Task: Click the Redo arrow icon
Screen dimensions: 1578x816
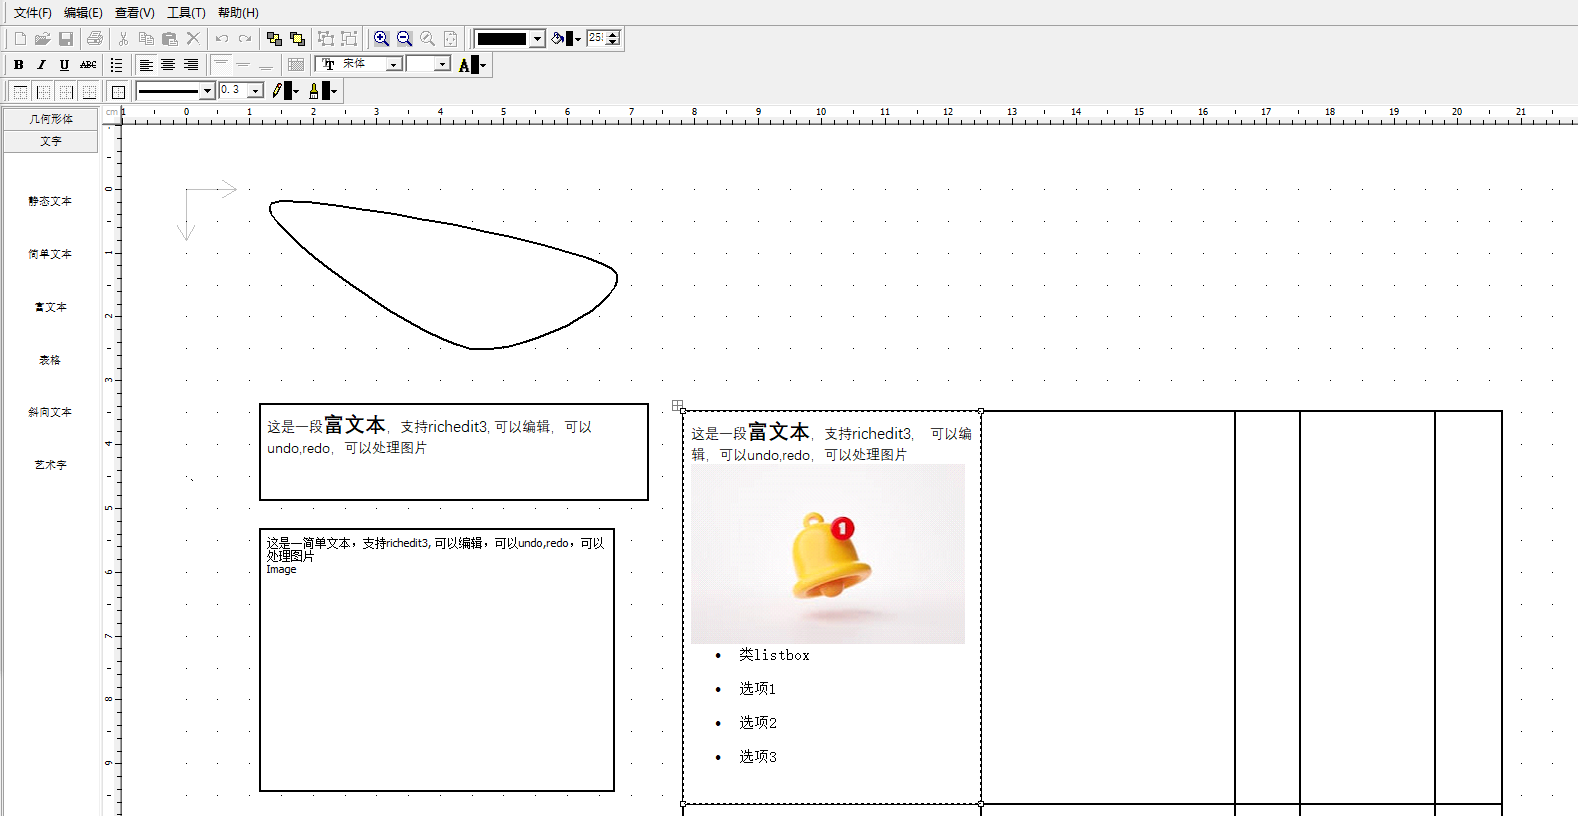Action: [245, 39]
